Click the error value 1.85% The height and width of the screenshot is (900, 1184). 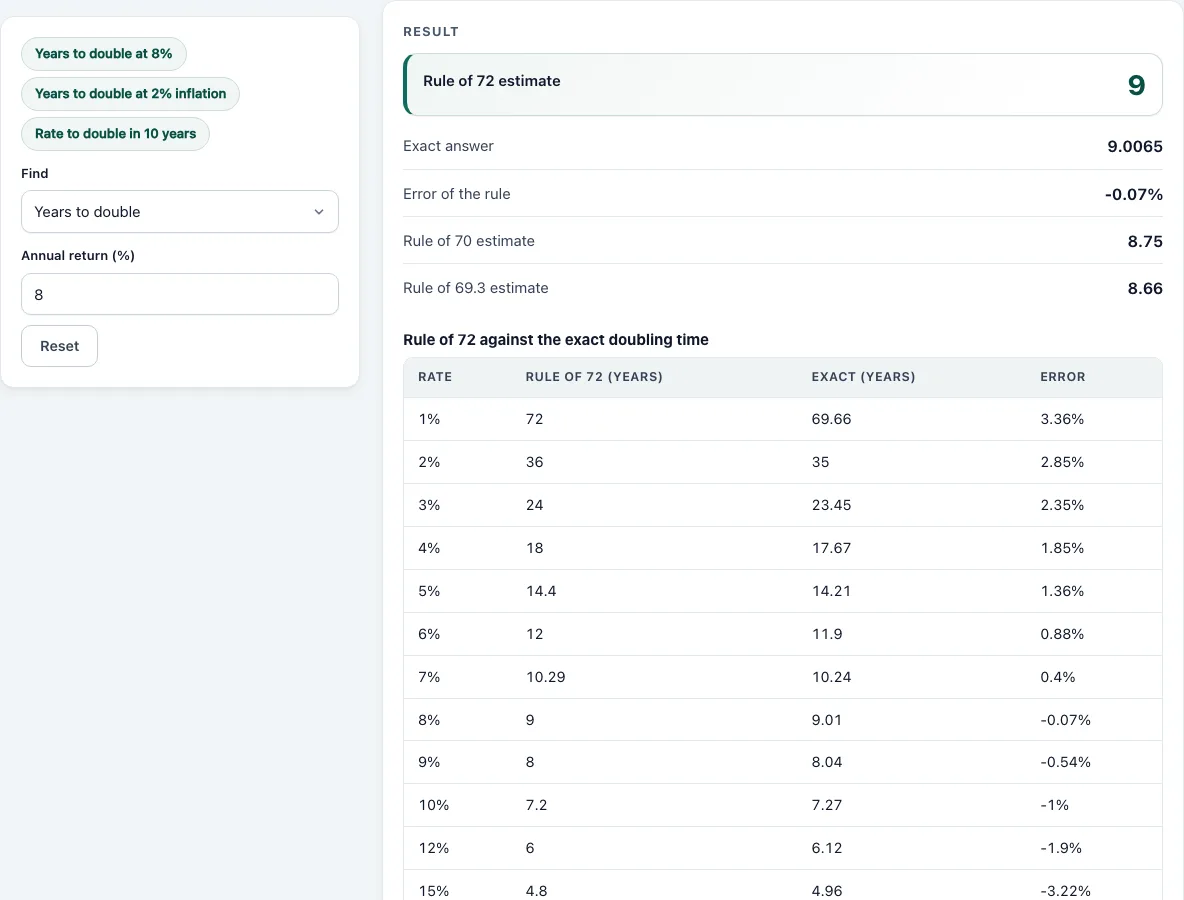click(x=1062, y=548)
